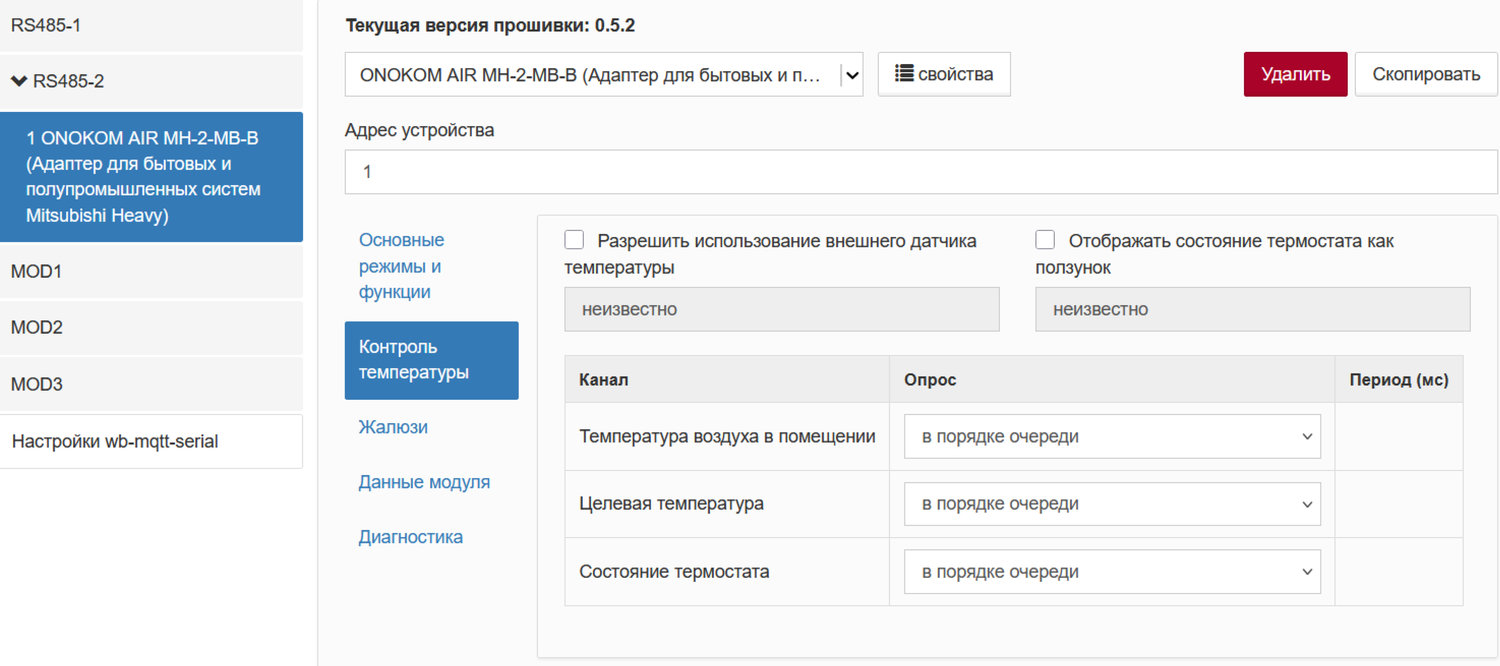Viewport: 1500px width, 666px height.
Task: Open the RS485-1 port section
Action: tap(151, 25)
